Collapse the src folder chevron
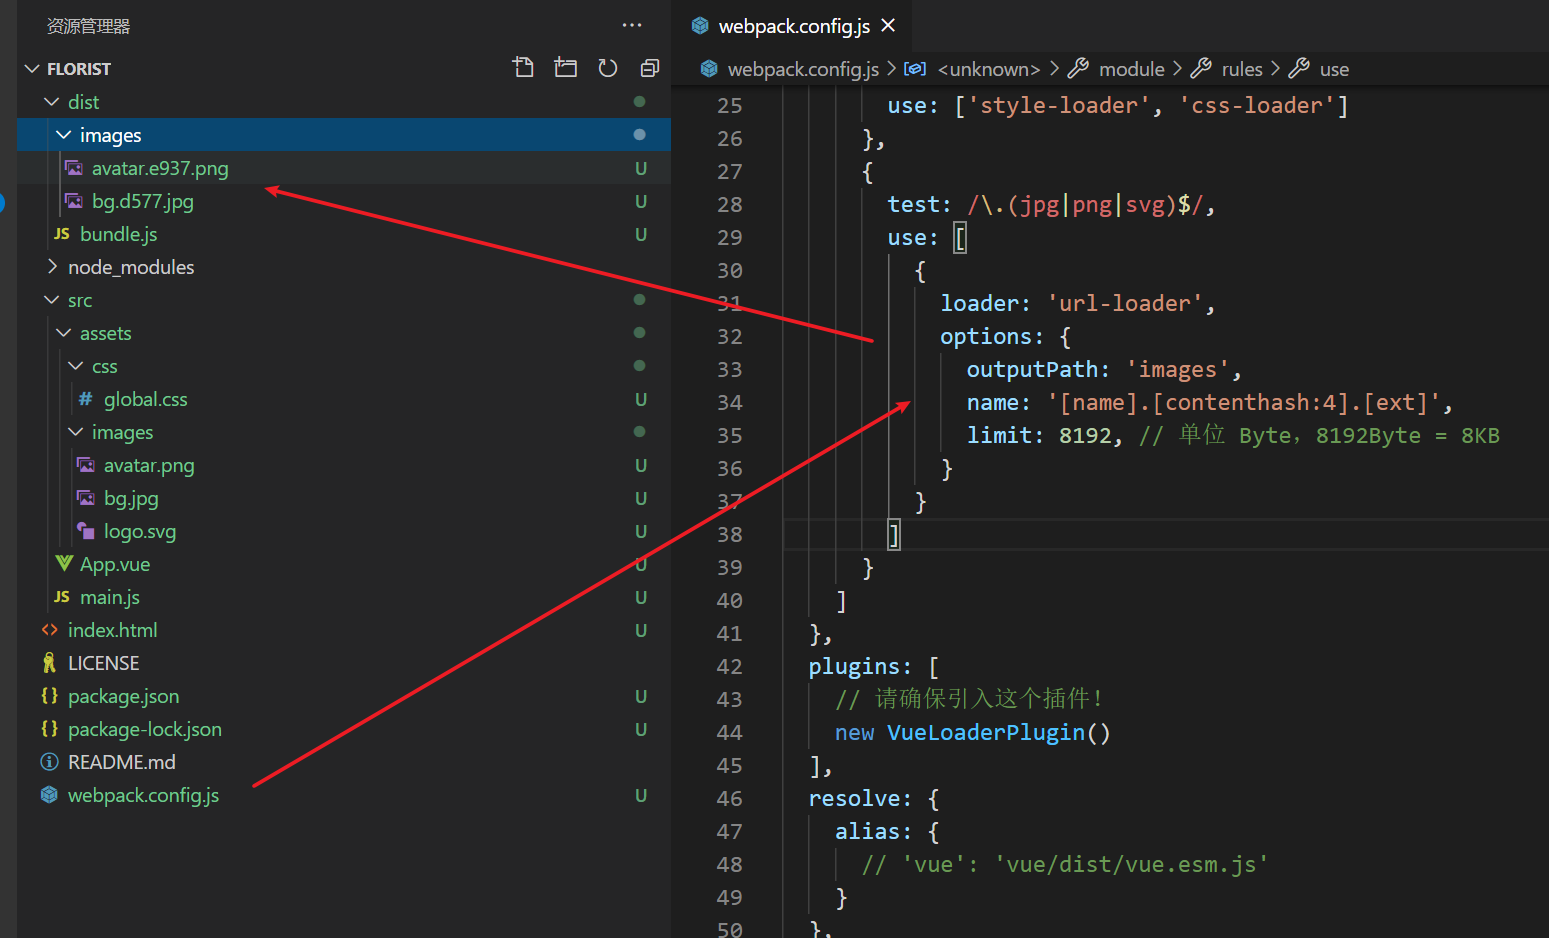The width and height of the screenshot is (1549, 938). click(x=52, y=300)
